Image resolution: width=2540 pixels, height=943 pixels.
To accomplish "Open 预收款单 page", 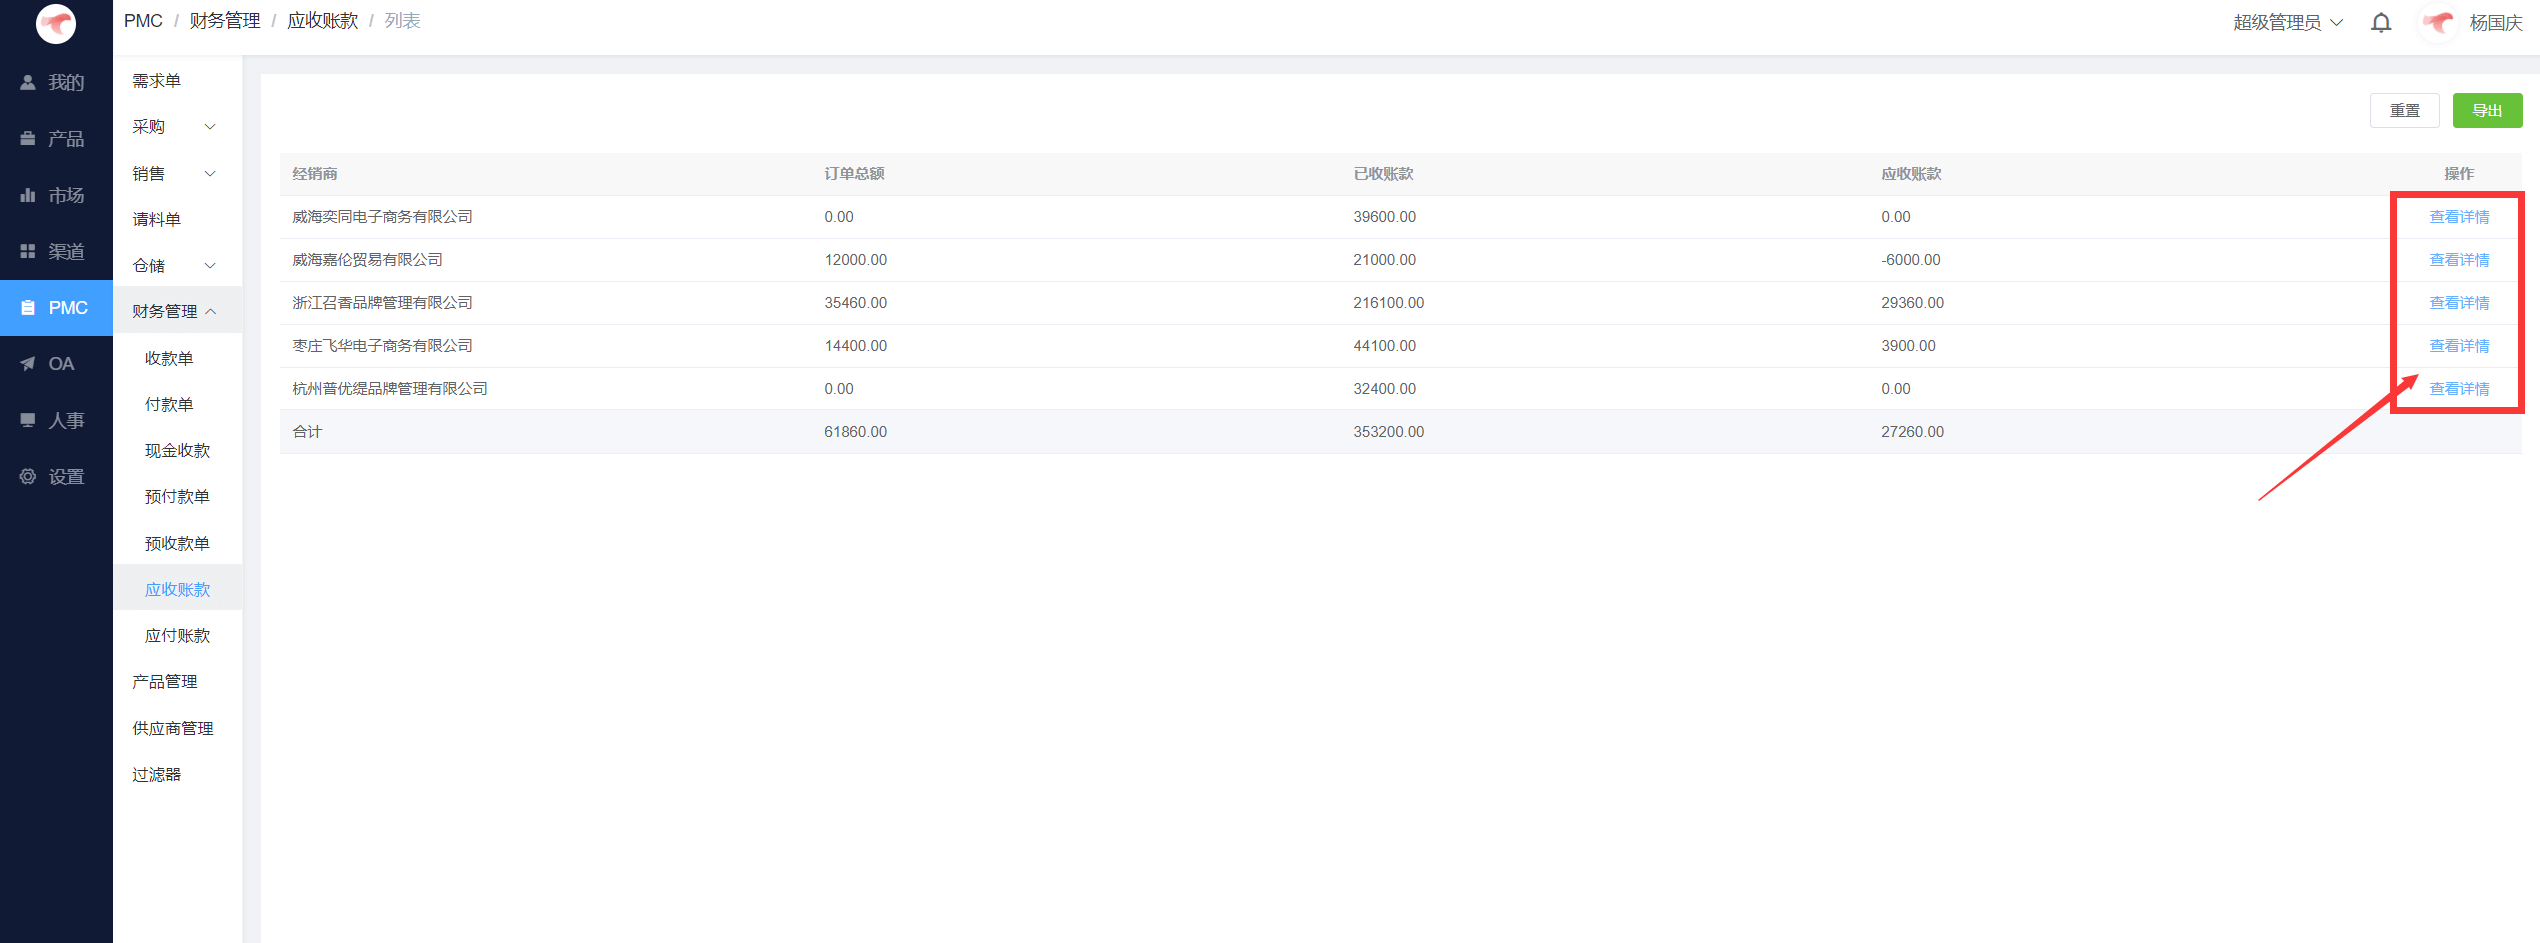I will [177, 543].
